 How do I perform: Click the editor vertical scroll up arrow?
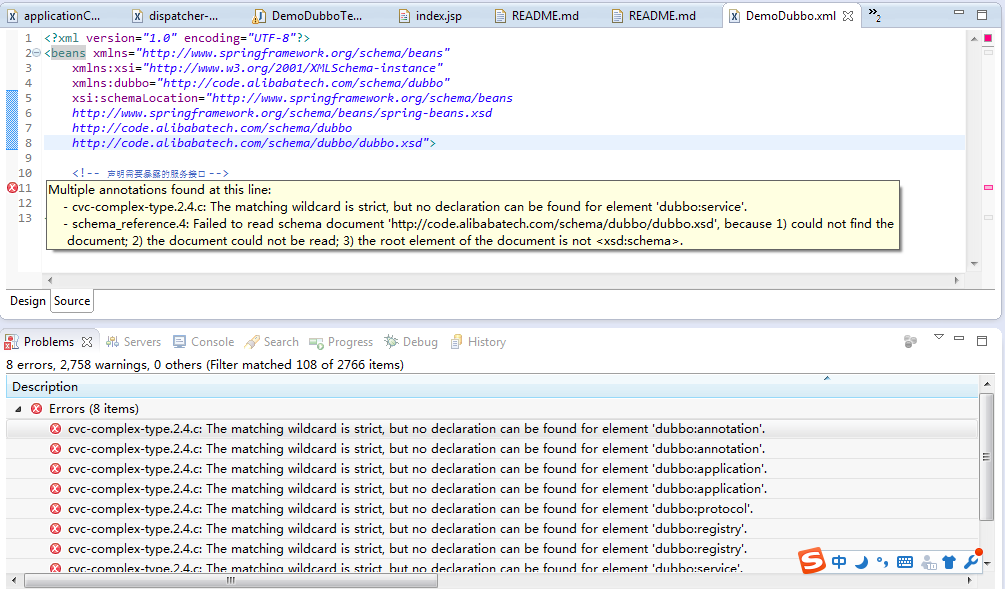(974, 38)
